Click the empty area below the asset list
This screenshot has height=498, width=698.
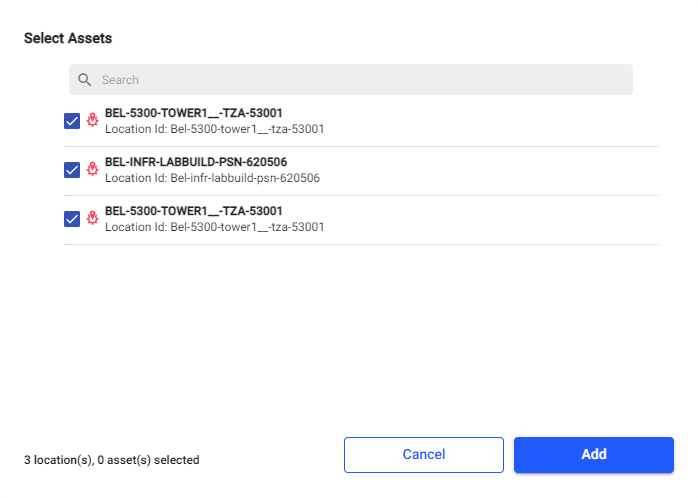click(x=360, y=330)
